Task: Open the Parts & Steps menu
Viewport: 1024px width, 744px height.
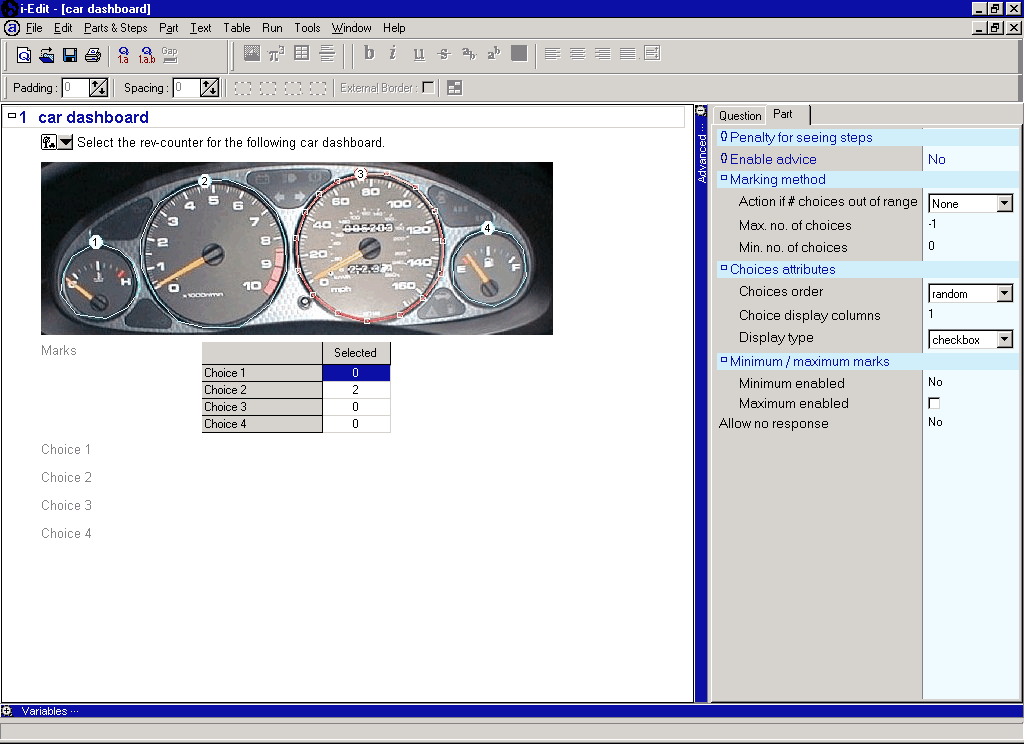Action: tap(115, 28)
